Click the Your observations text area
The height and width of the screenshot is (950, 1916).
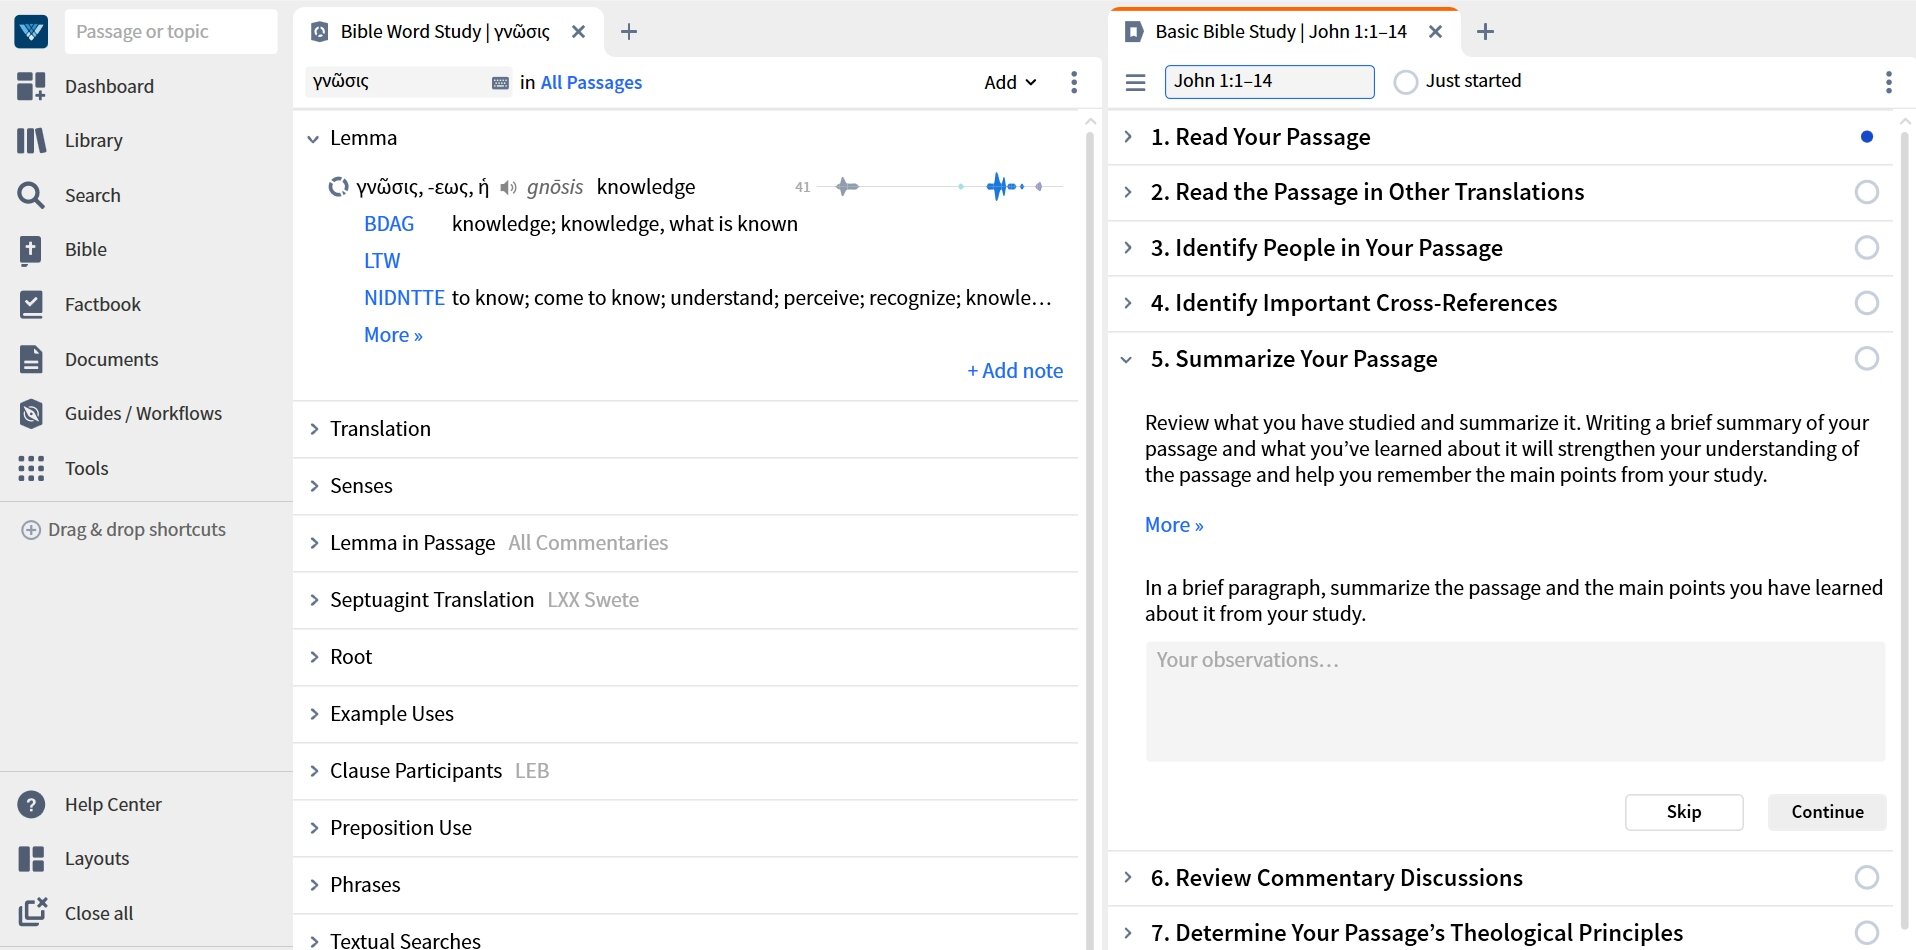coord(1513,700)
